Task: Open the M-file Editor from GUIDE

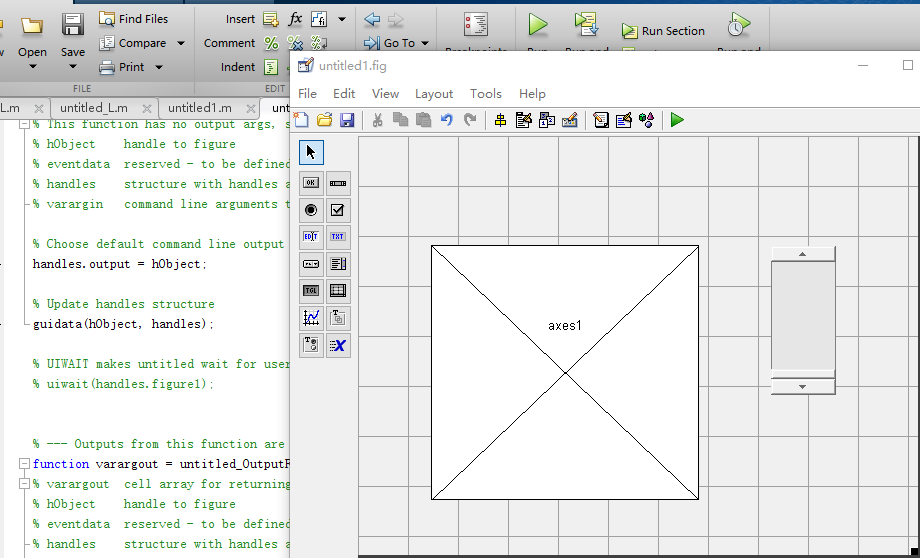Action: point(601,120)
